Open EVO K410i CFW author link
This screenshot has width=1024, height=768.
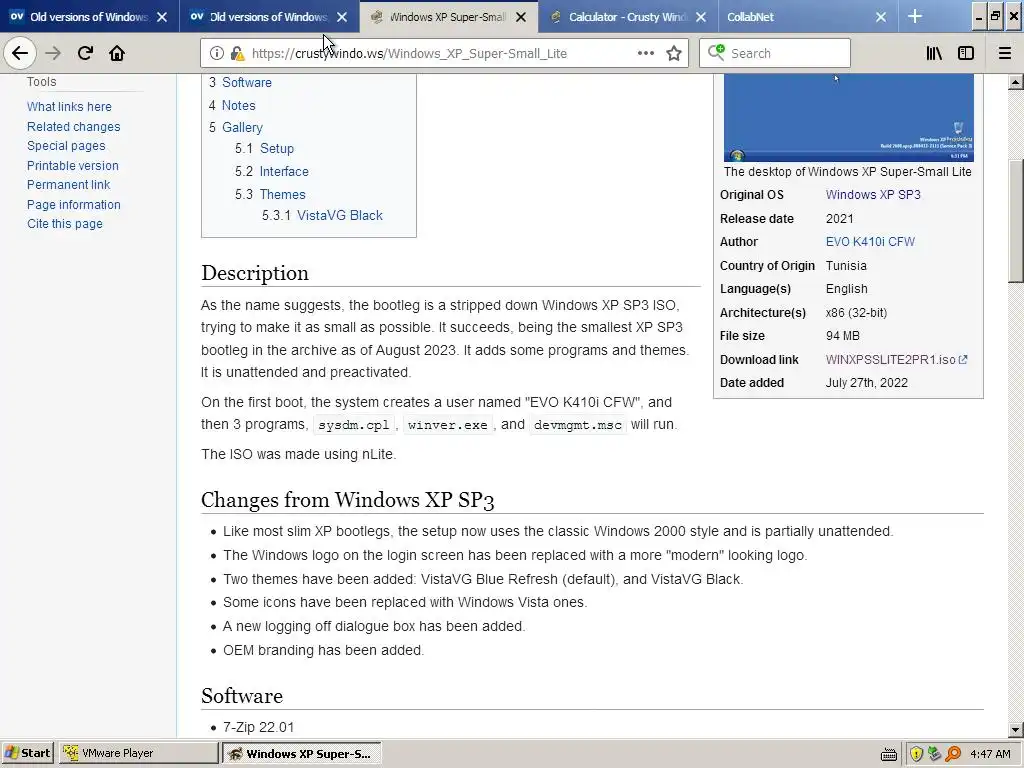870,242
